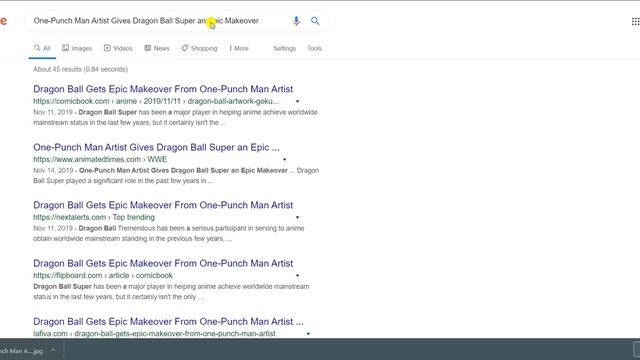The width and height of the screenshot is (640, 360).
Task: Expand dropdown arrow beside lafiva.com URL
Action: pos(308,334)
